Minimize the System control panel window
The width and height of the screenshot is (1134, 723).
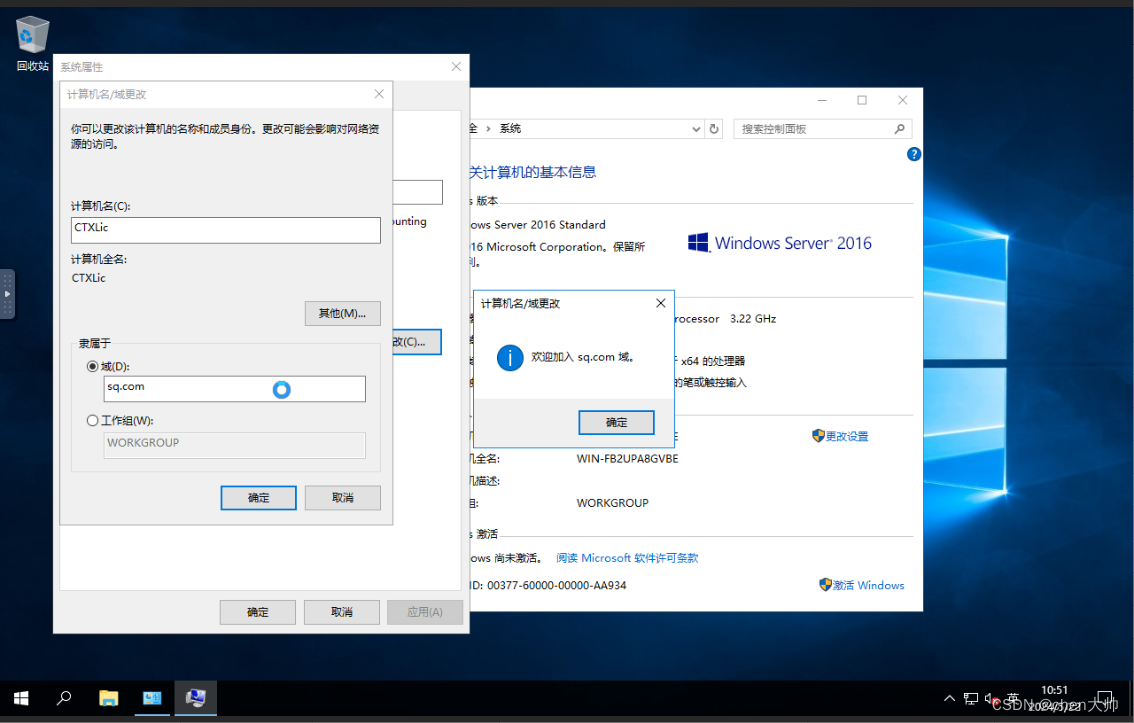pyautogui.click(x=822, y=100)
